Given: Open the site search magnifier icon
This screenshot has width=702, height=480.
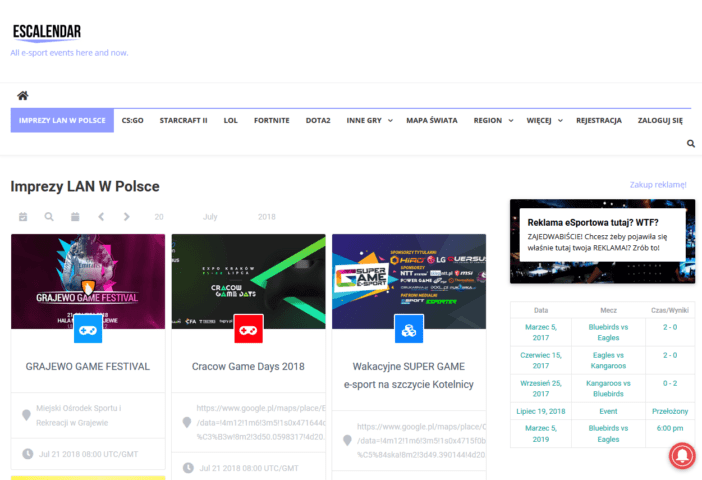Looking at the screenshot, I should 690,144.
